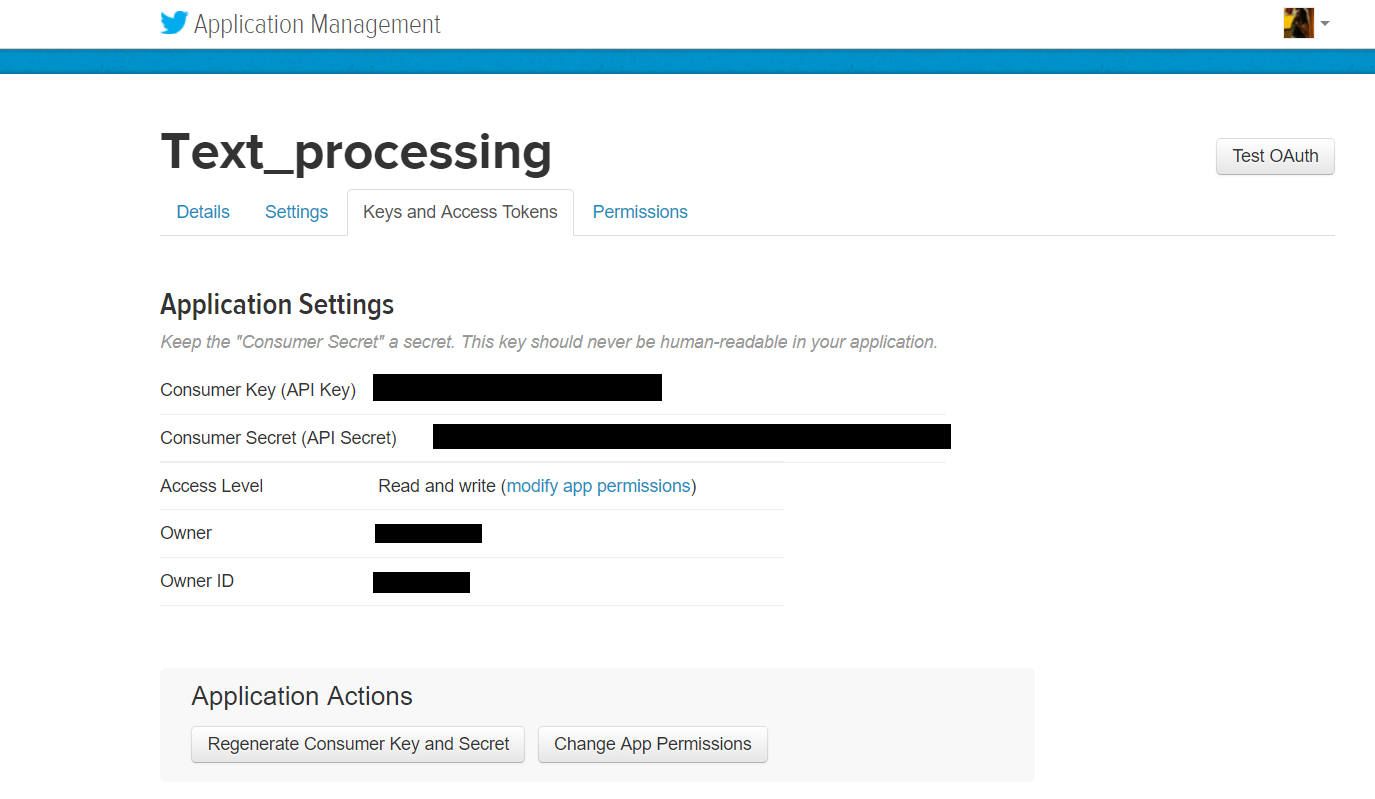Open the Settings tab
The height and width of the screenshot is (799, 1375).
(296, 212)
